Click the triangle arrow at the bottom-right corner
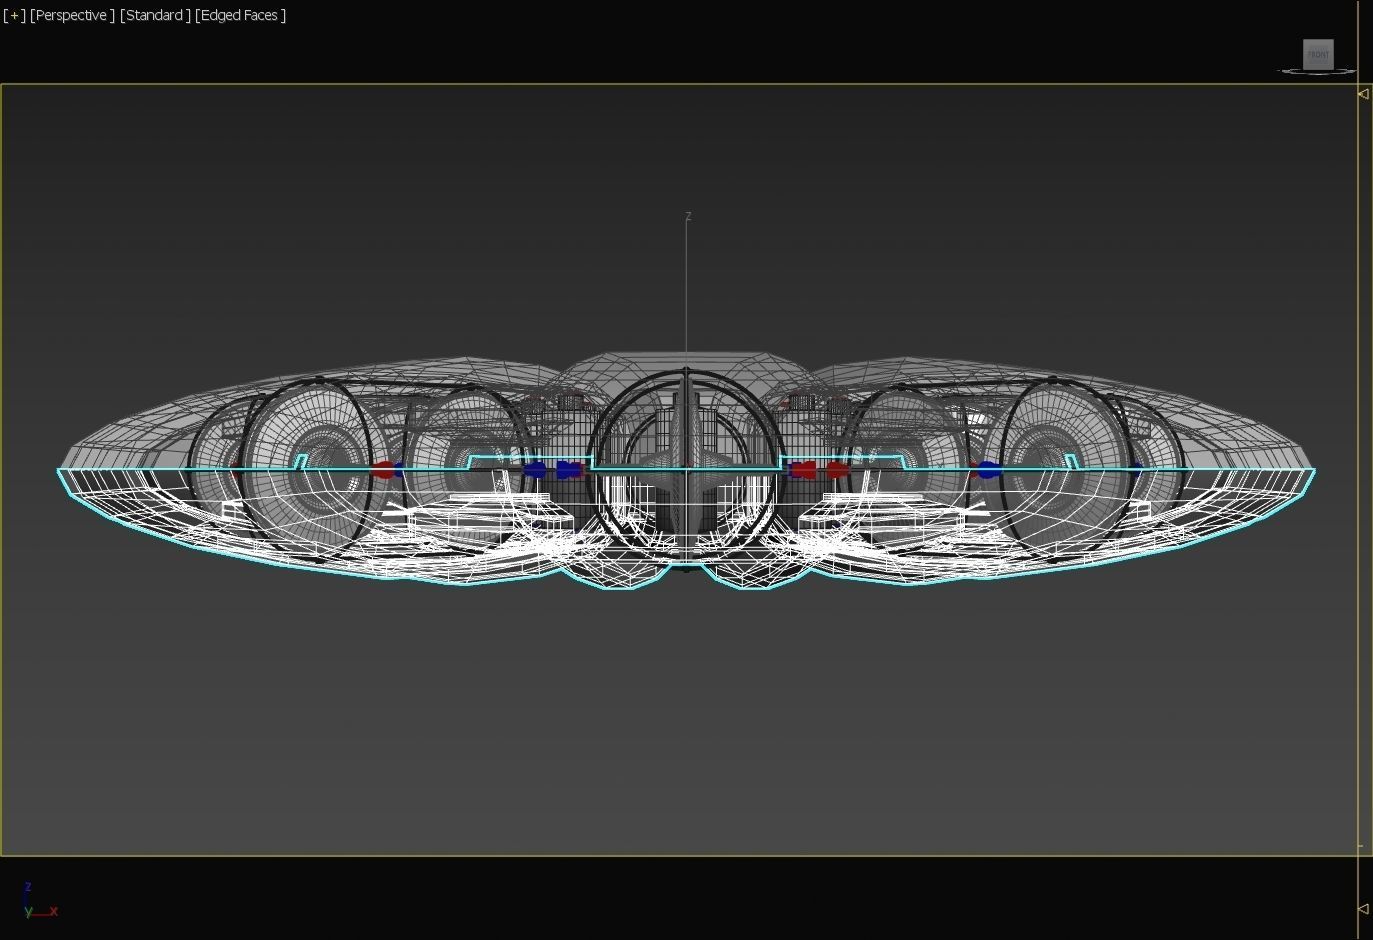 coord(1363,909)
